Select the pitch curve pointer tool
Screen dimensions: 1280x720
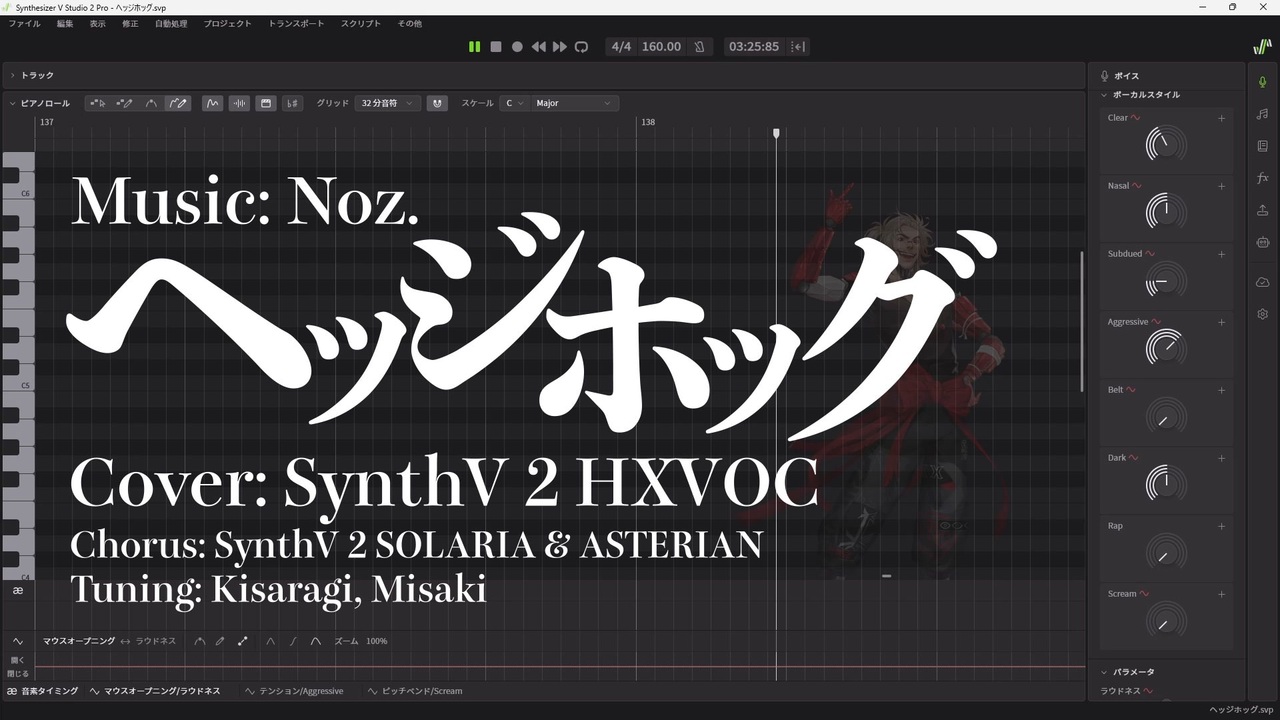151,103
